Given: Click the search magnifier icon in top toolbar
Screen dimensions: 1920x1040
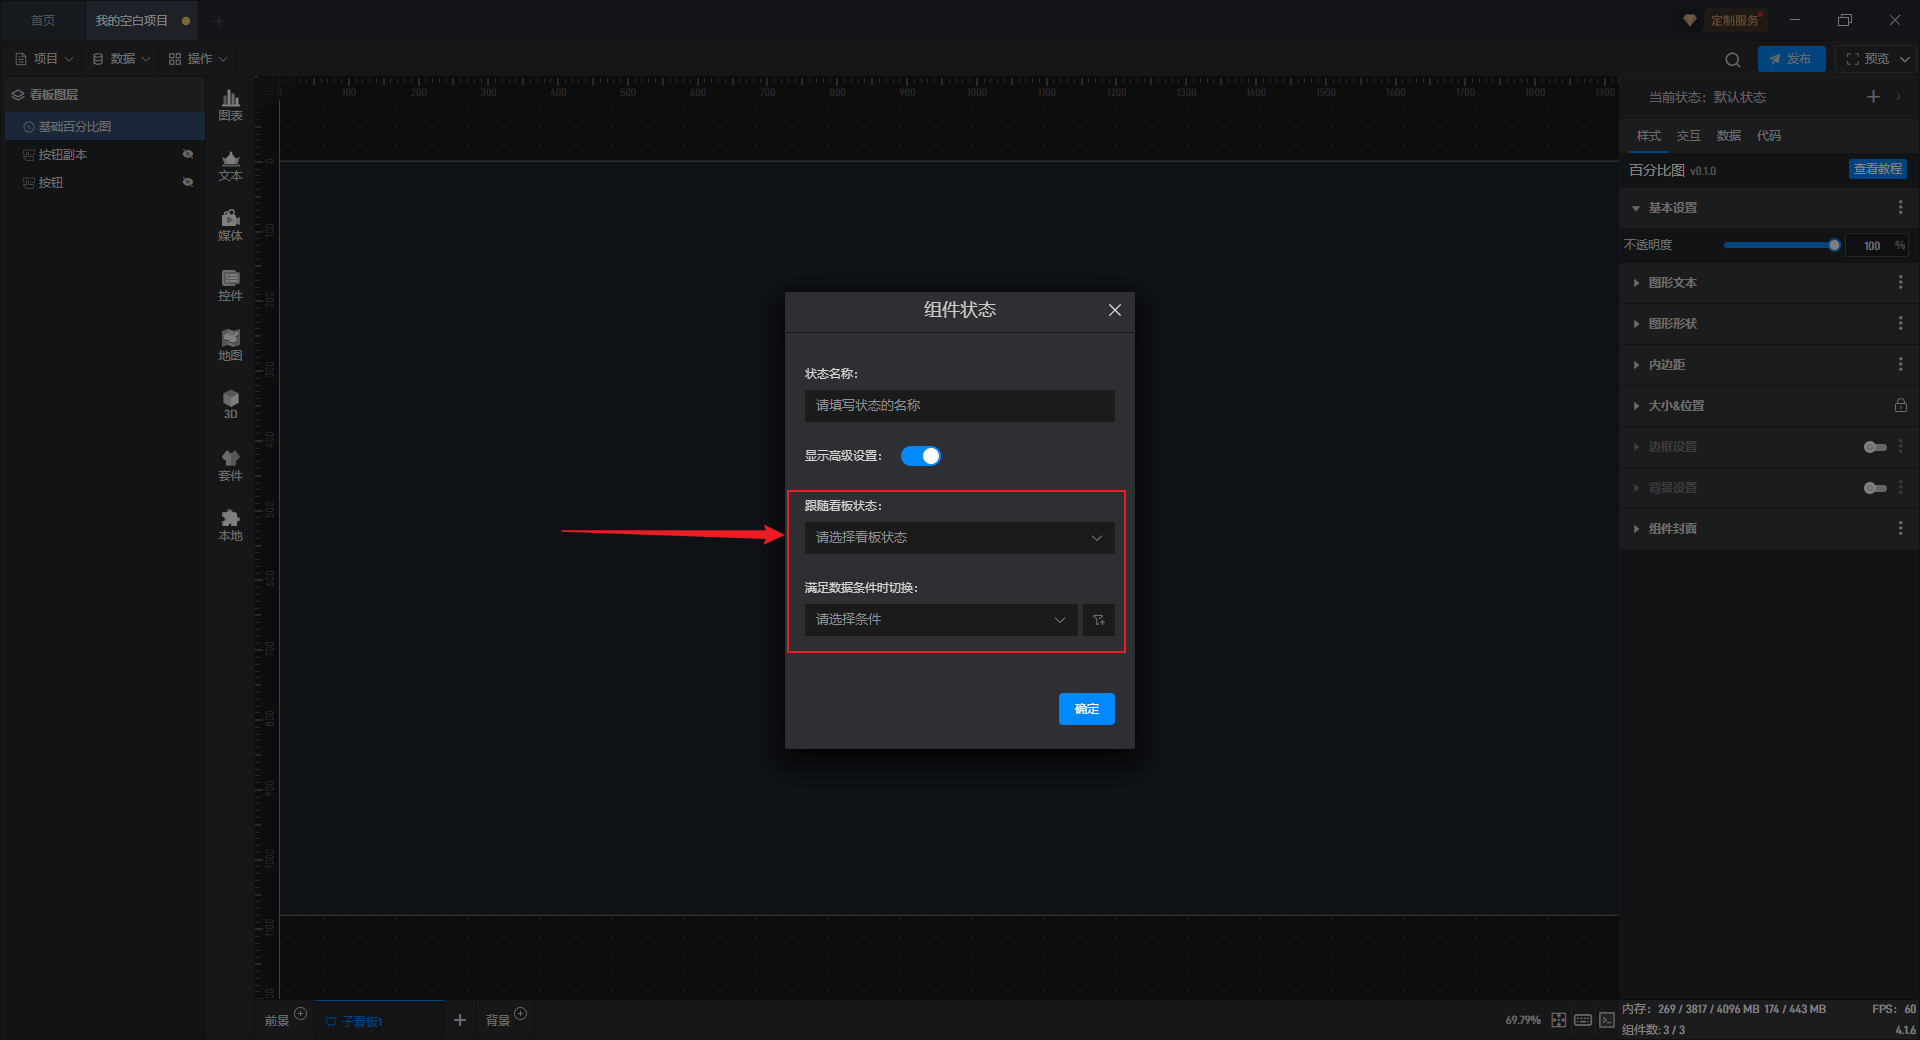Looking at the screenshot, I should click(x=1733, y=59).
